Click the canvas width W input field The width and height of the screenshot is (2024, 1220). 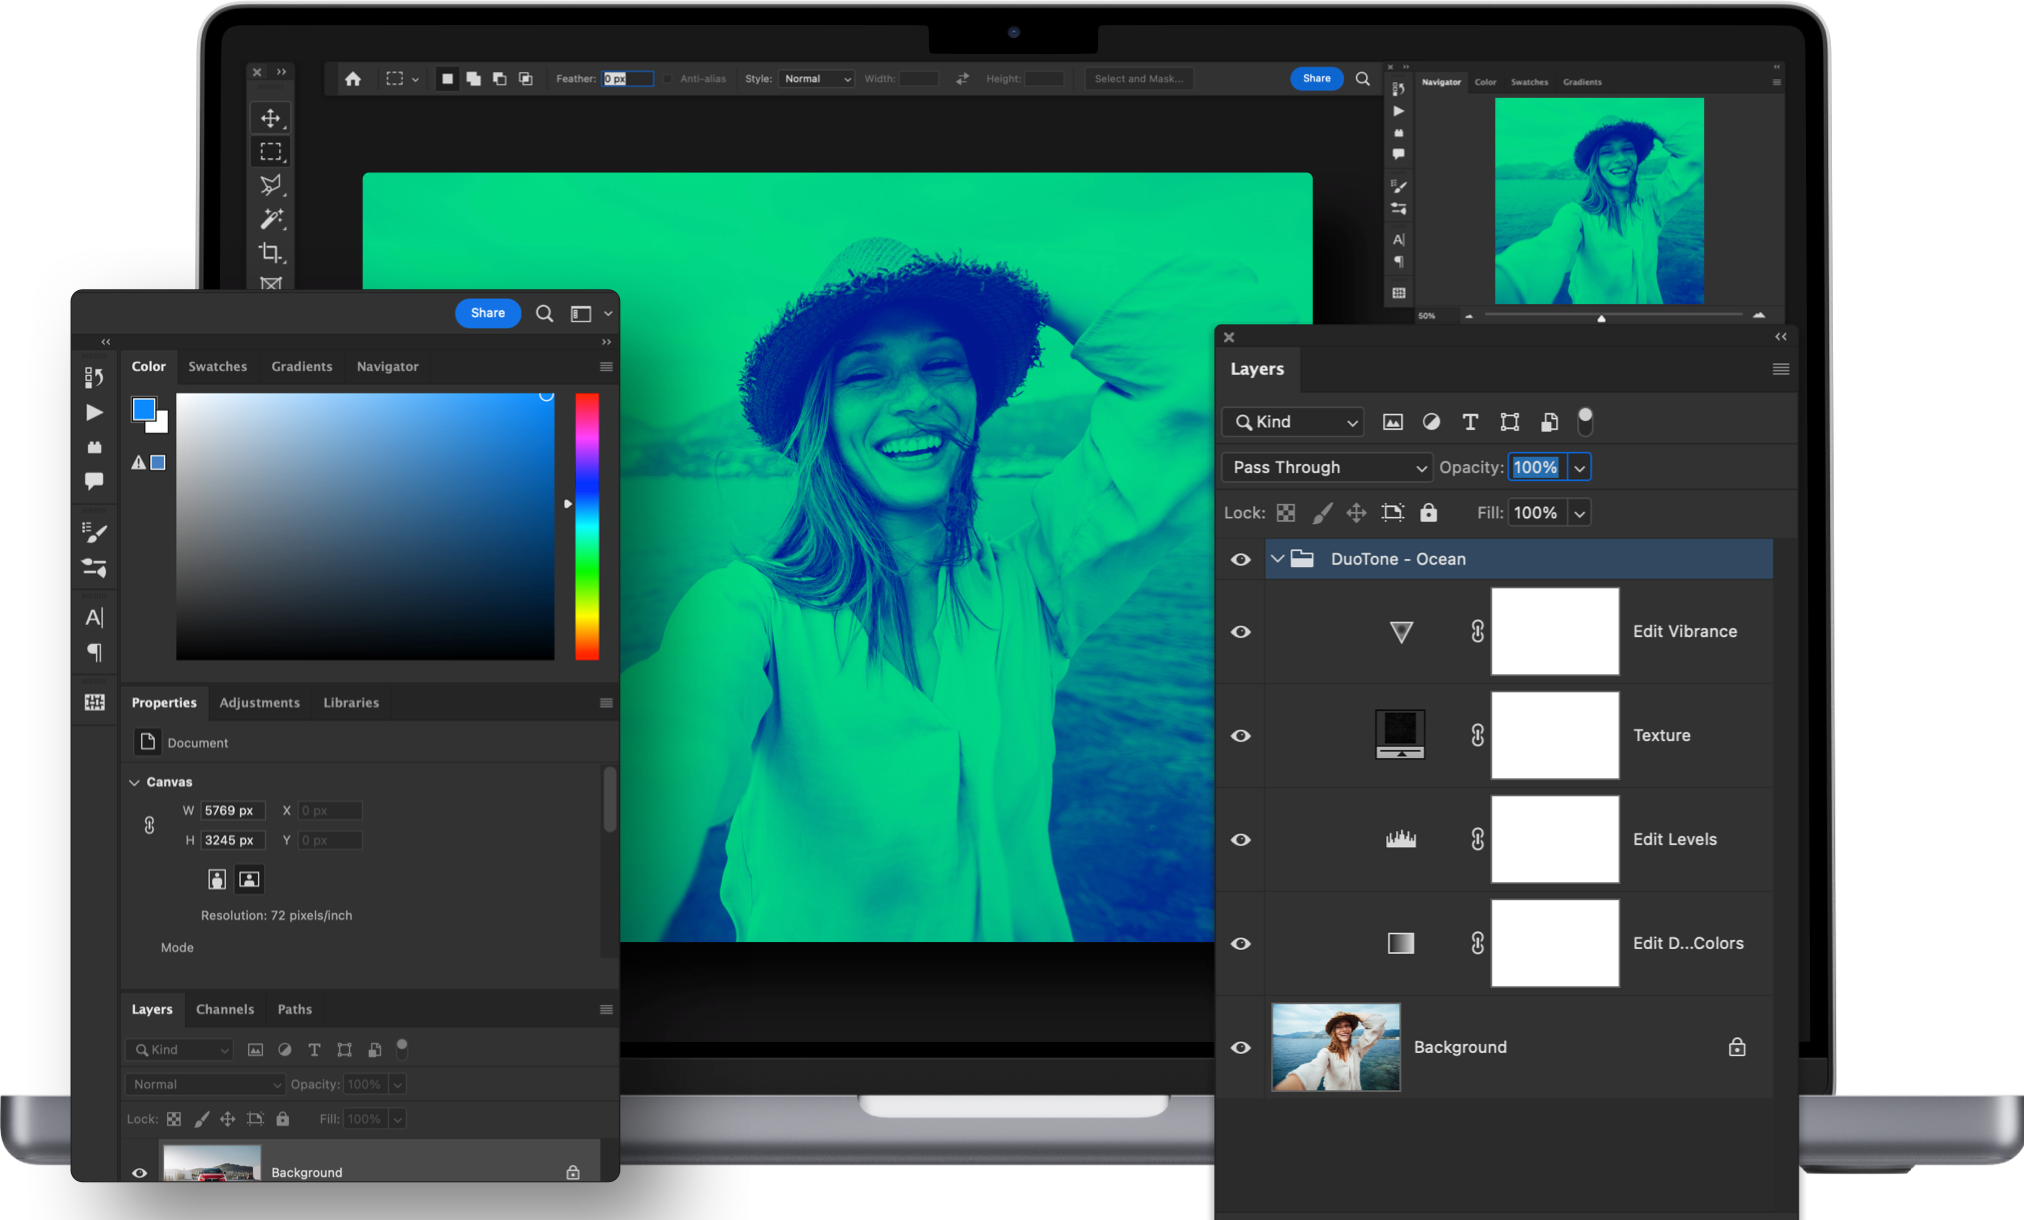point(232,810)
